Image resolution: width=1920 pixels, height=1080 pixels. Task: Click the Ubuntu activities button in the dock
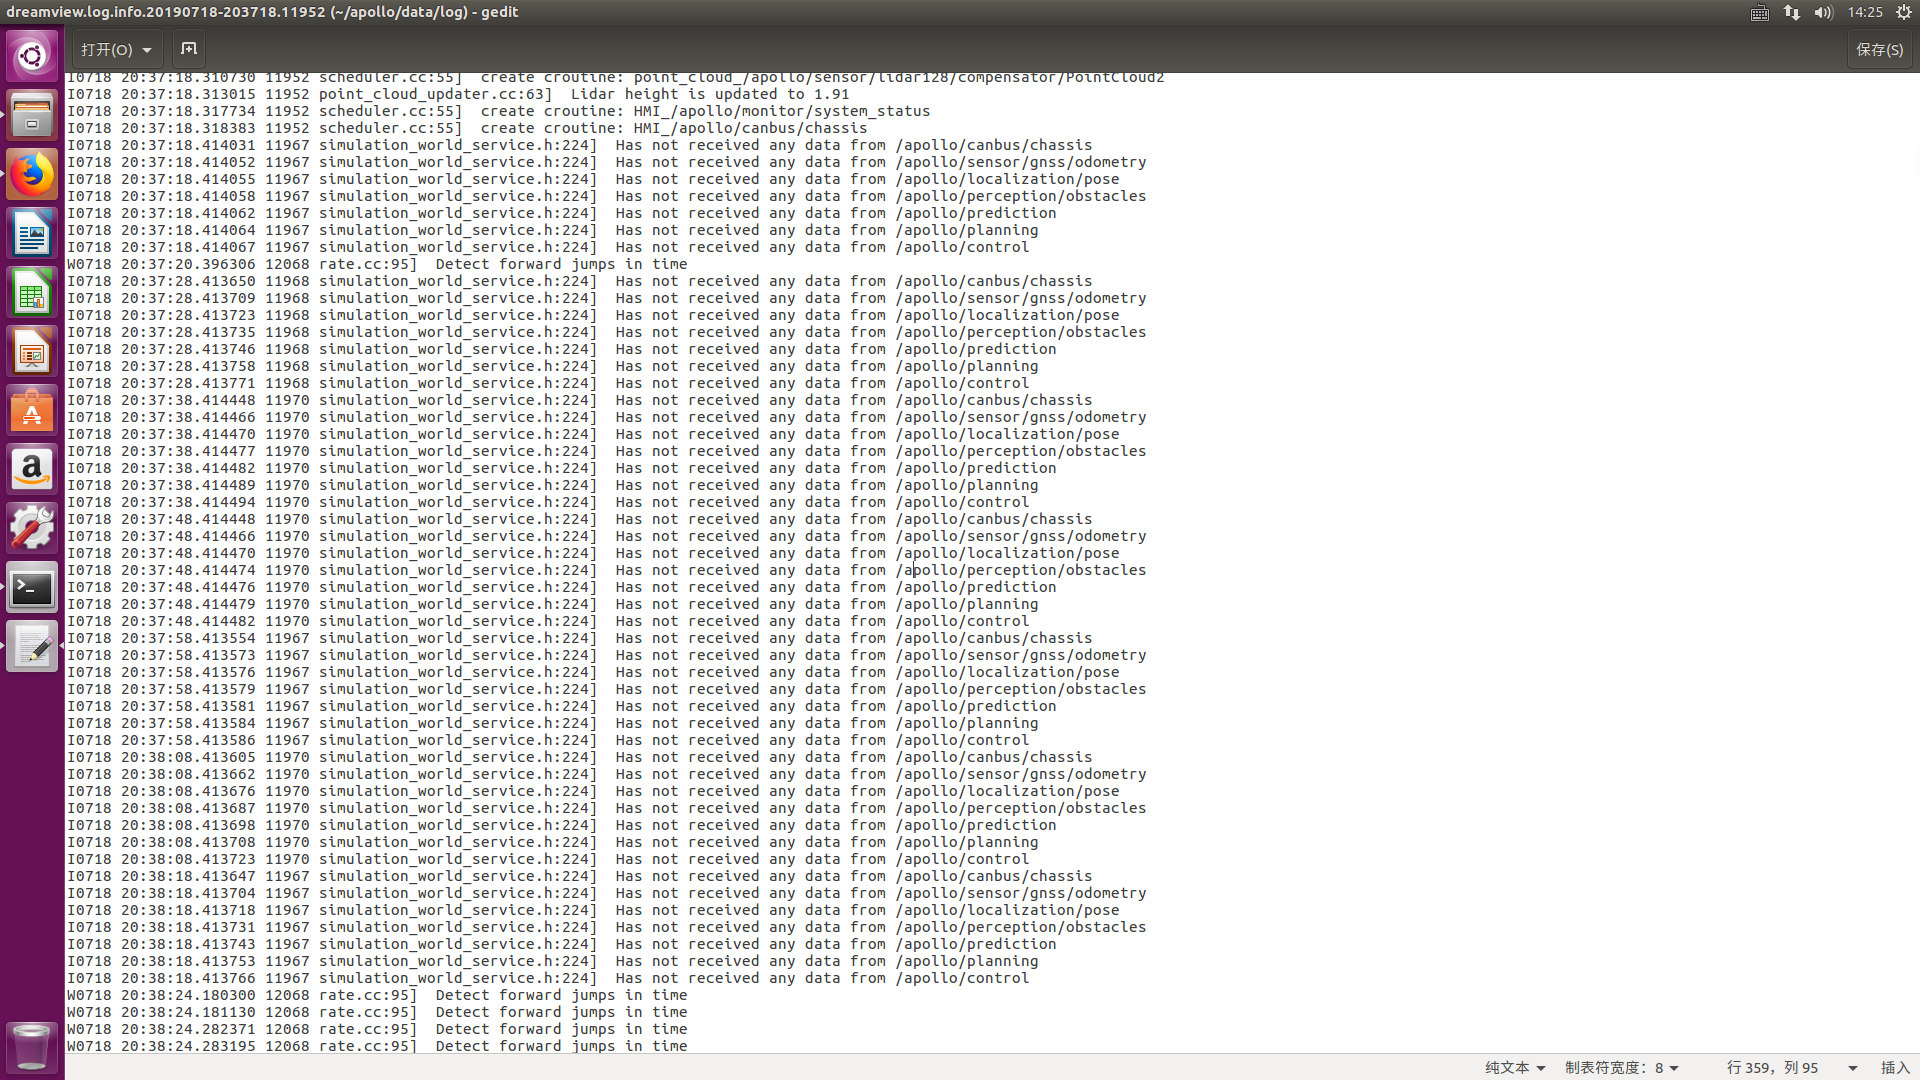pos(32,55)
